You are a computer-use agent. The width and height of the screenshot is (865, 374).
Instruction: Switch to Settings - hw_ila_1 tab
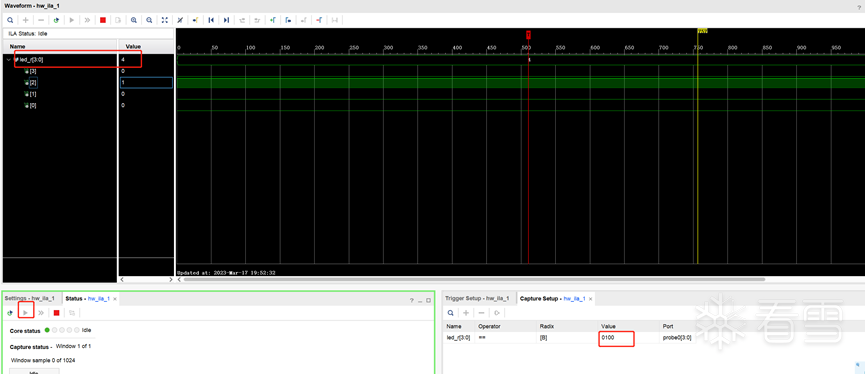click(30, 298)
